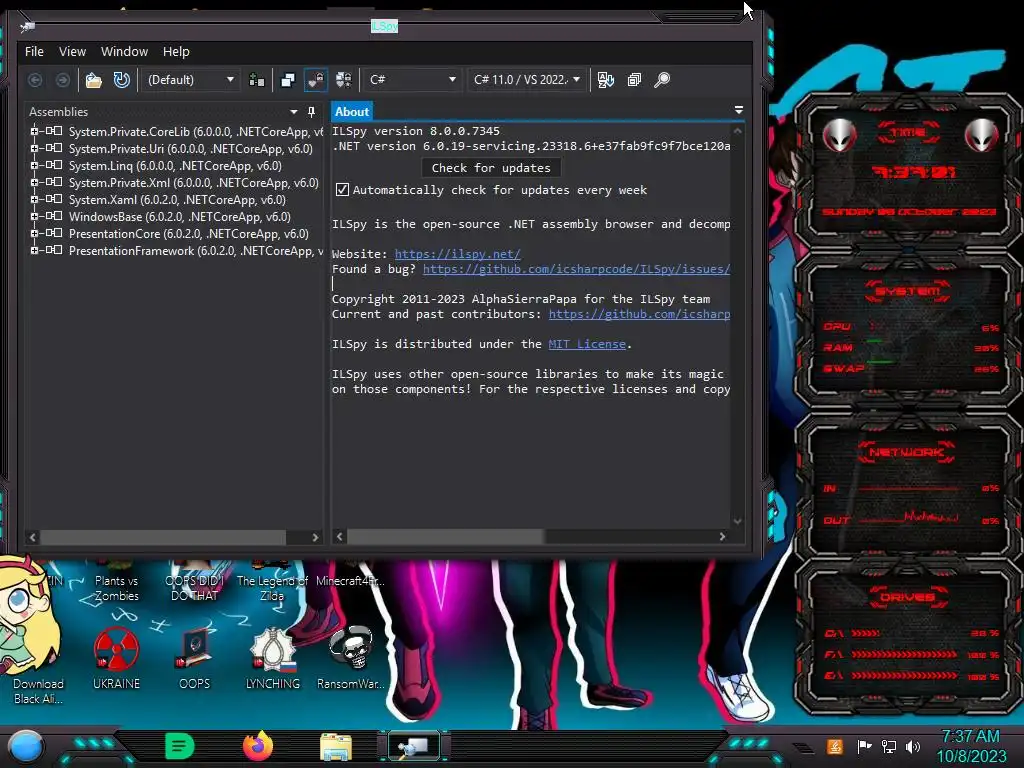
Task: Select WindowsBase (6.0.2.0) assembly row
Action: [x=180, y=217]
